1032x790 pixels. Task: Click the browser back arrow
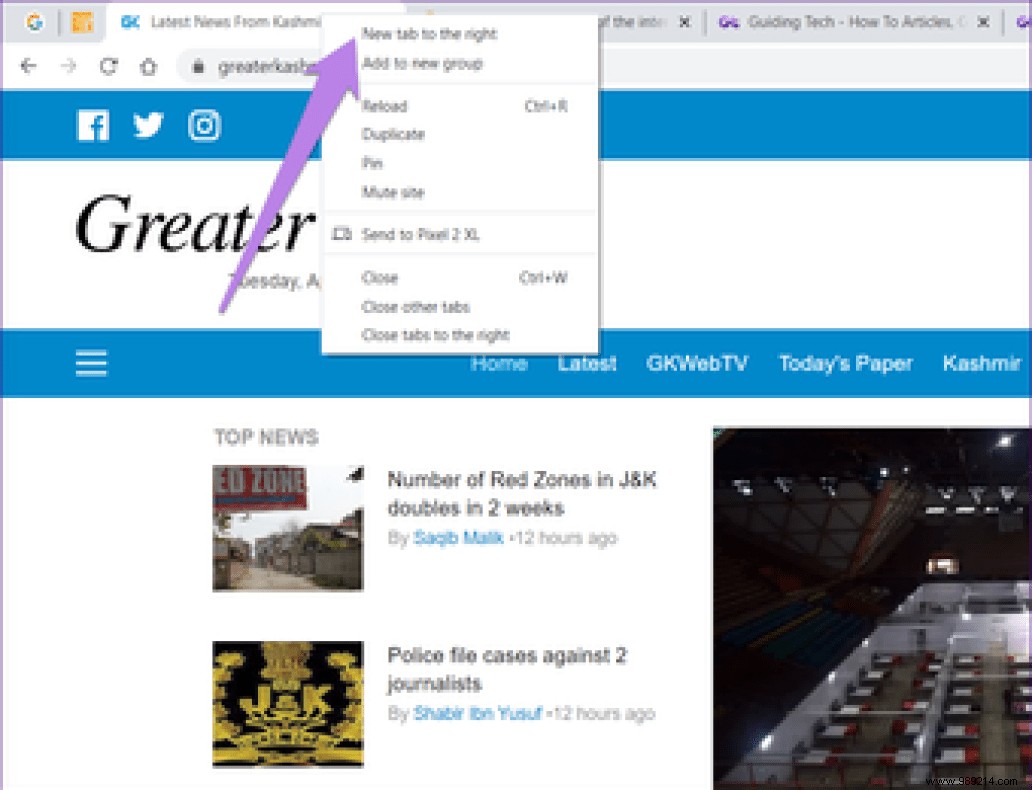[28, 64]
